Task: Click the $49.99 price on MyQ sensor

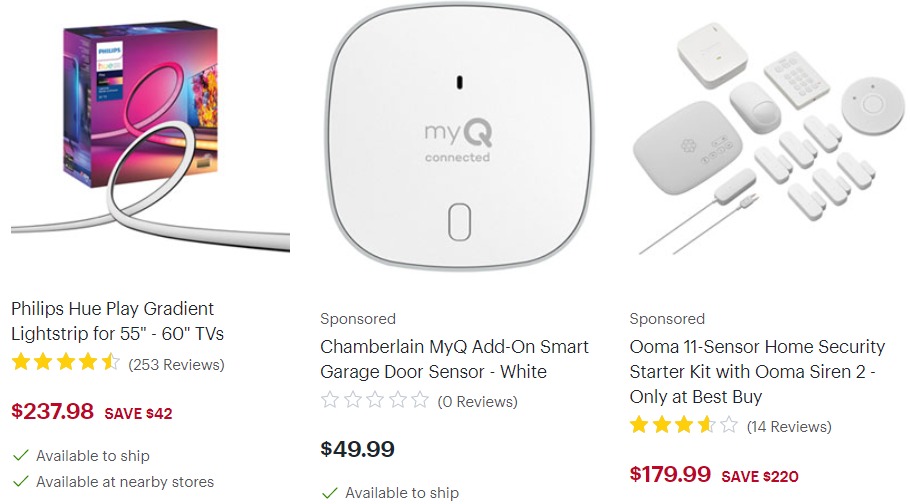Action: click(x=358, y=449)
